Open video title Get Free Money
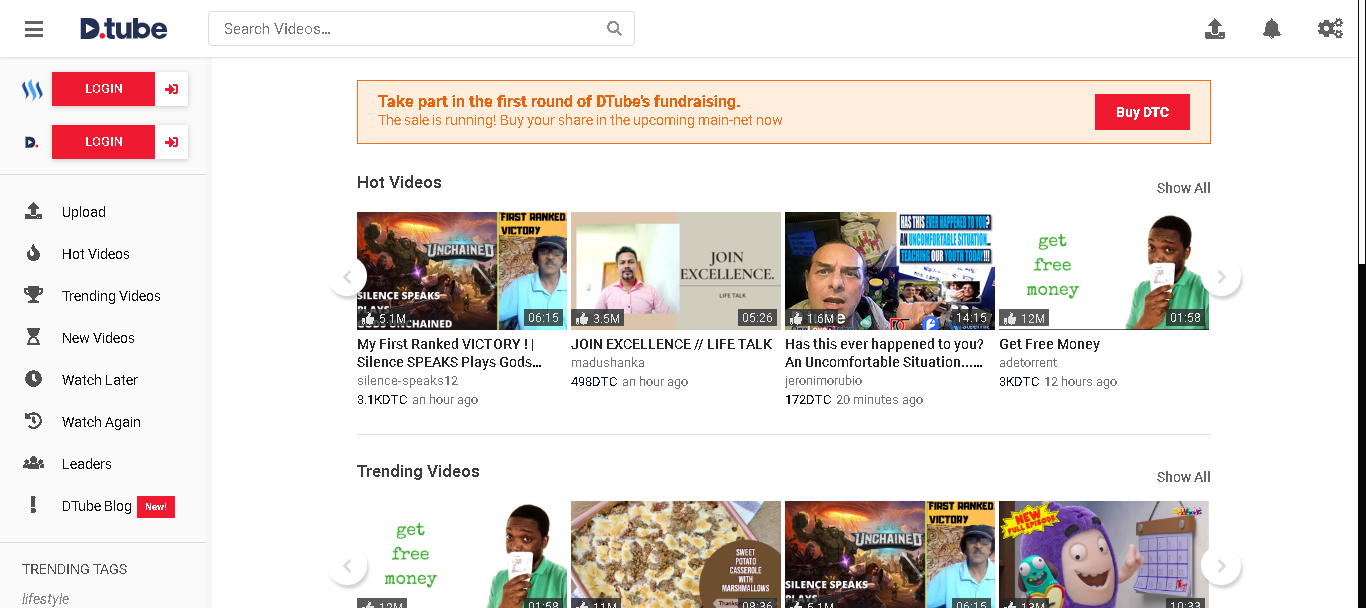This screenshot has height=608, width=1366. (1050, 344)
